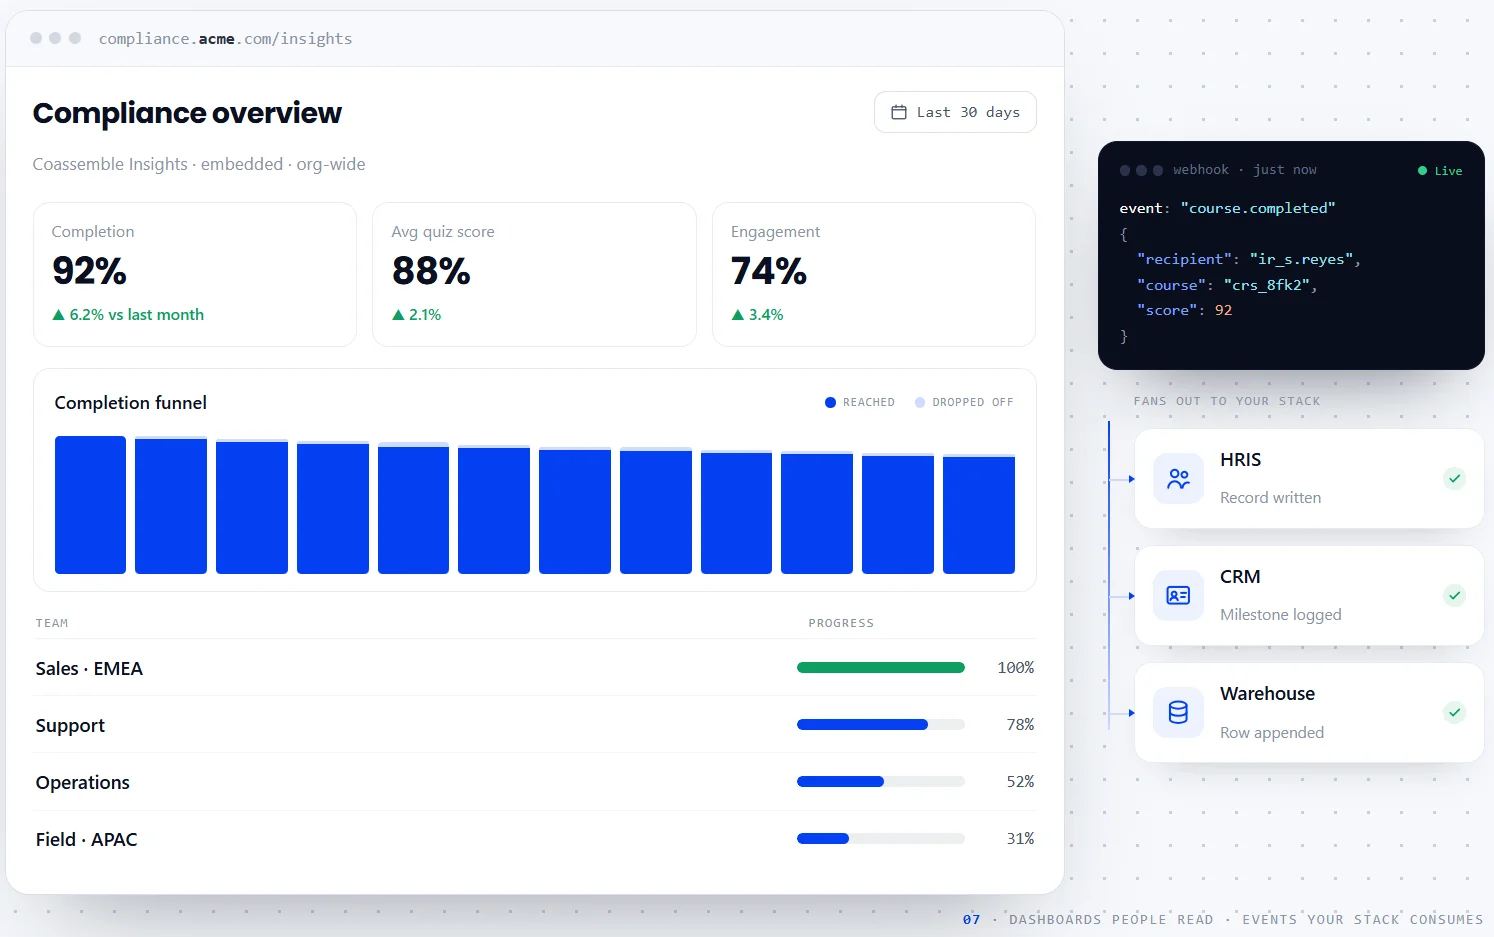Click the green checkmark on the CRM card
The height and width of the screenshot is (937, 1494).
(1455, 595)
